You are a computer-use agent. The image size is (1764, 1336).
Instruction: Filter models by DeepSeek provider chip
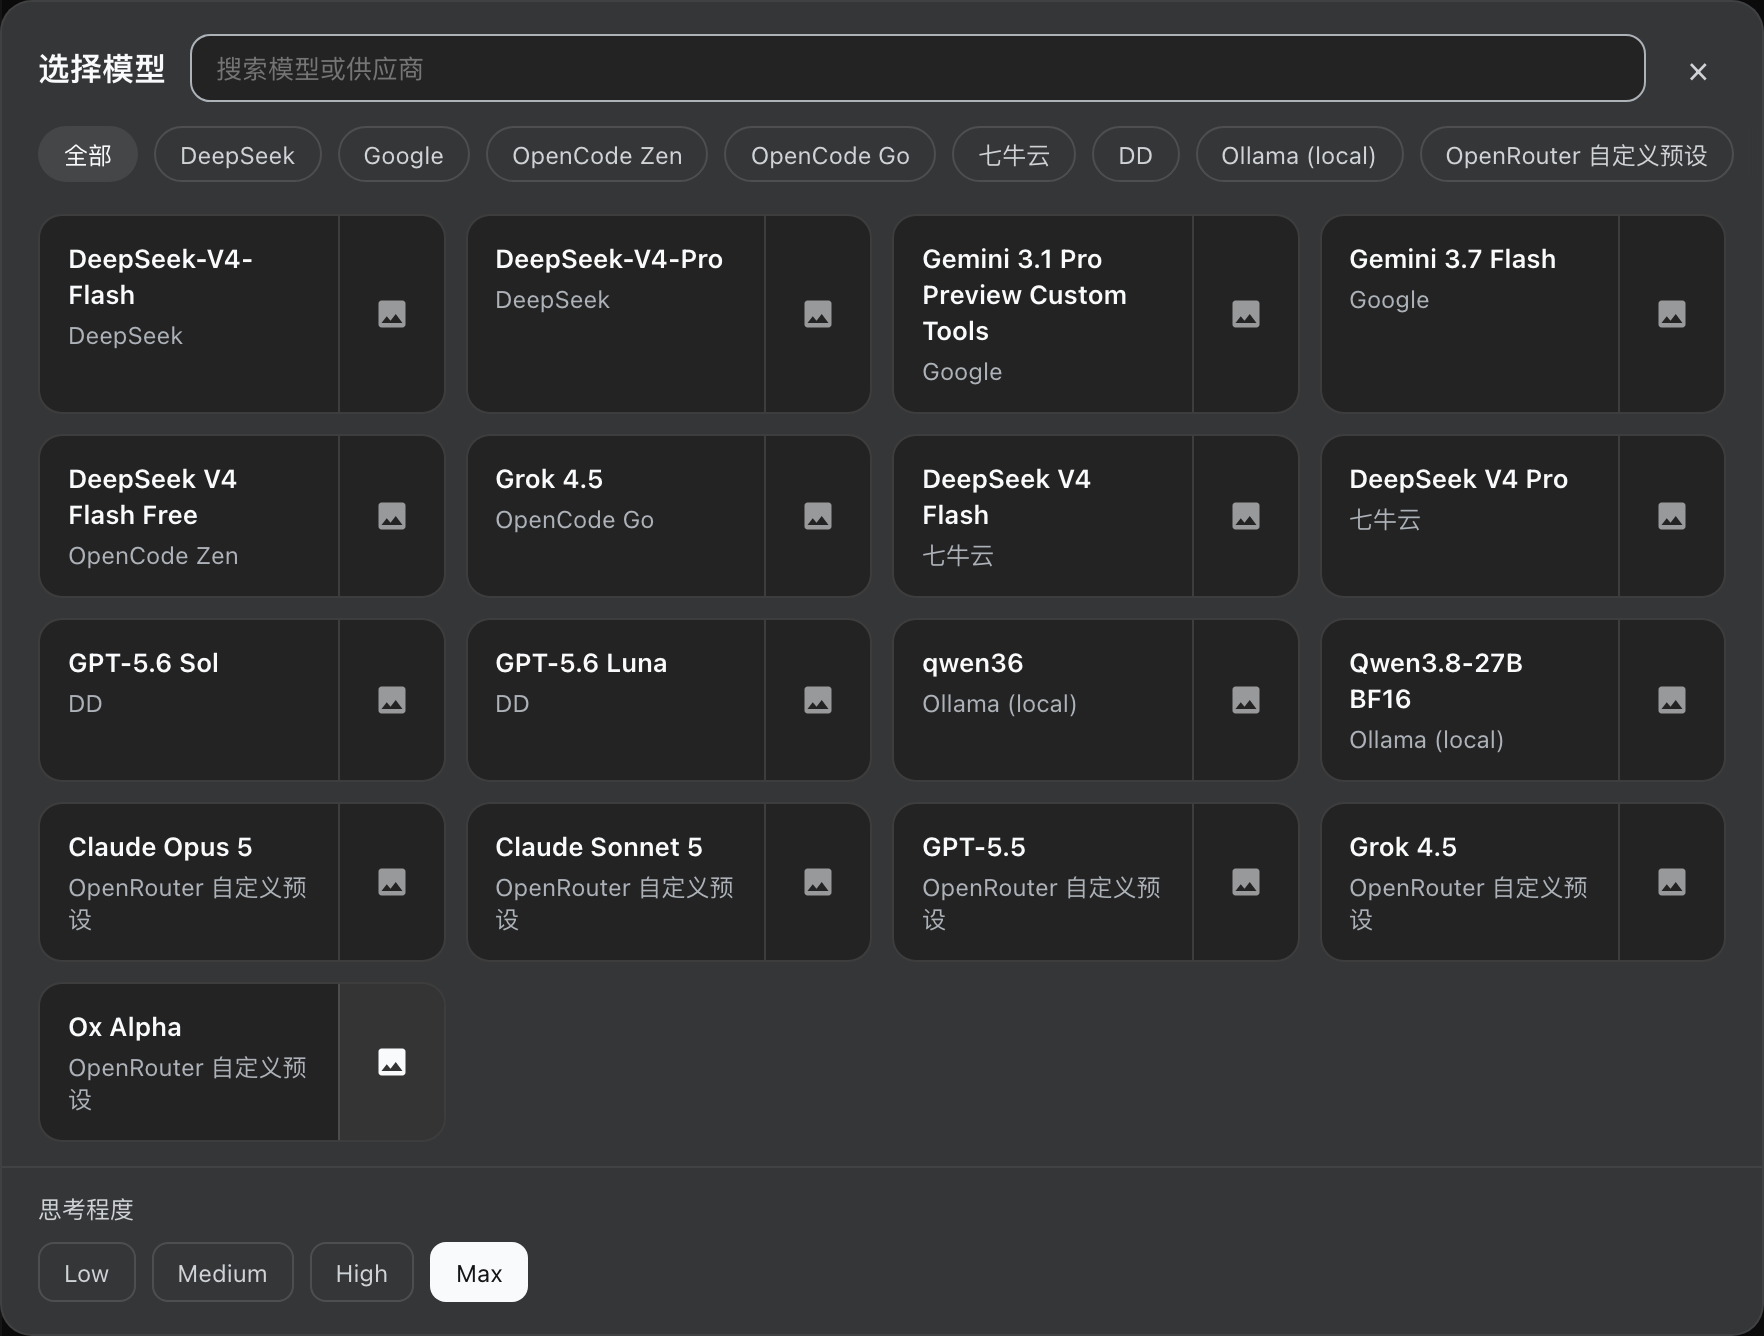click(x=238, y=155)
